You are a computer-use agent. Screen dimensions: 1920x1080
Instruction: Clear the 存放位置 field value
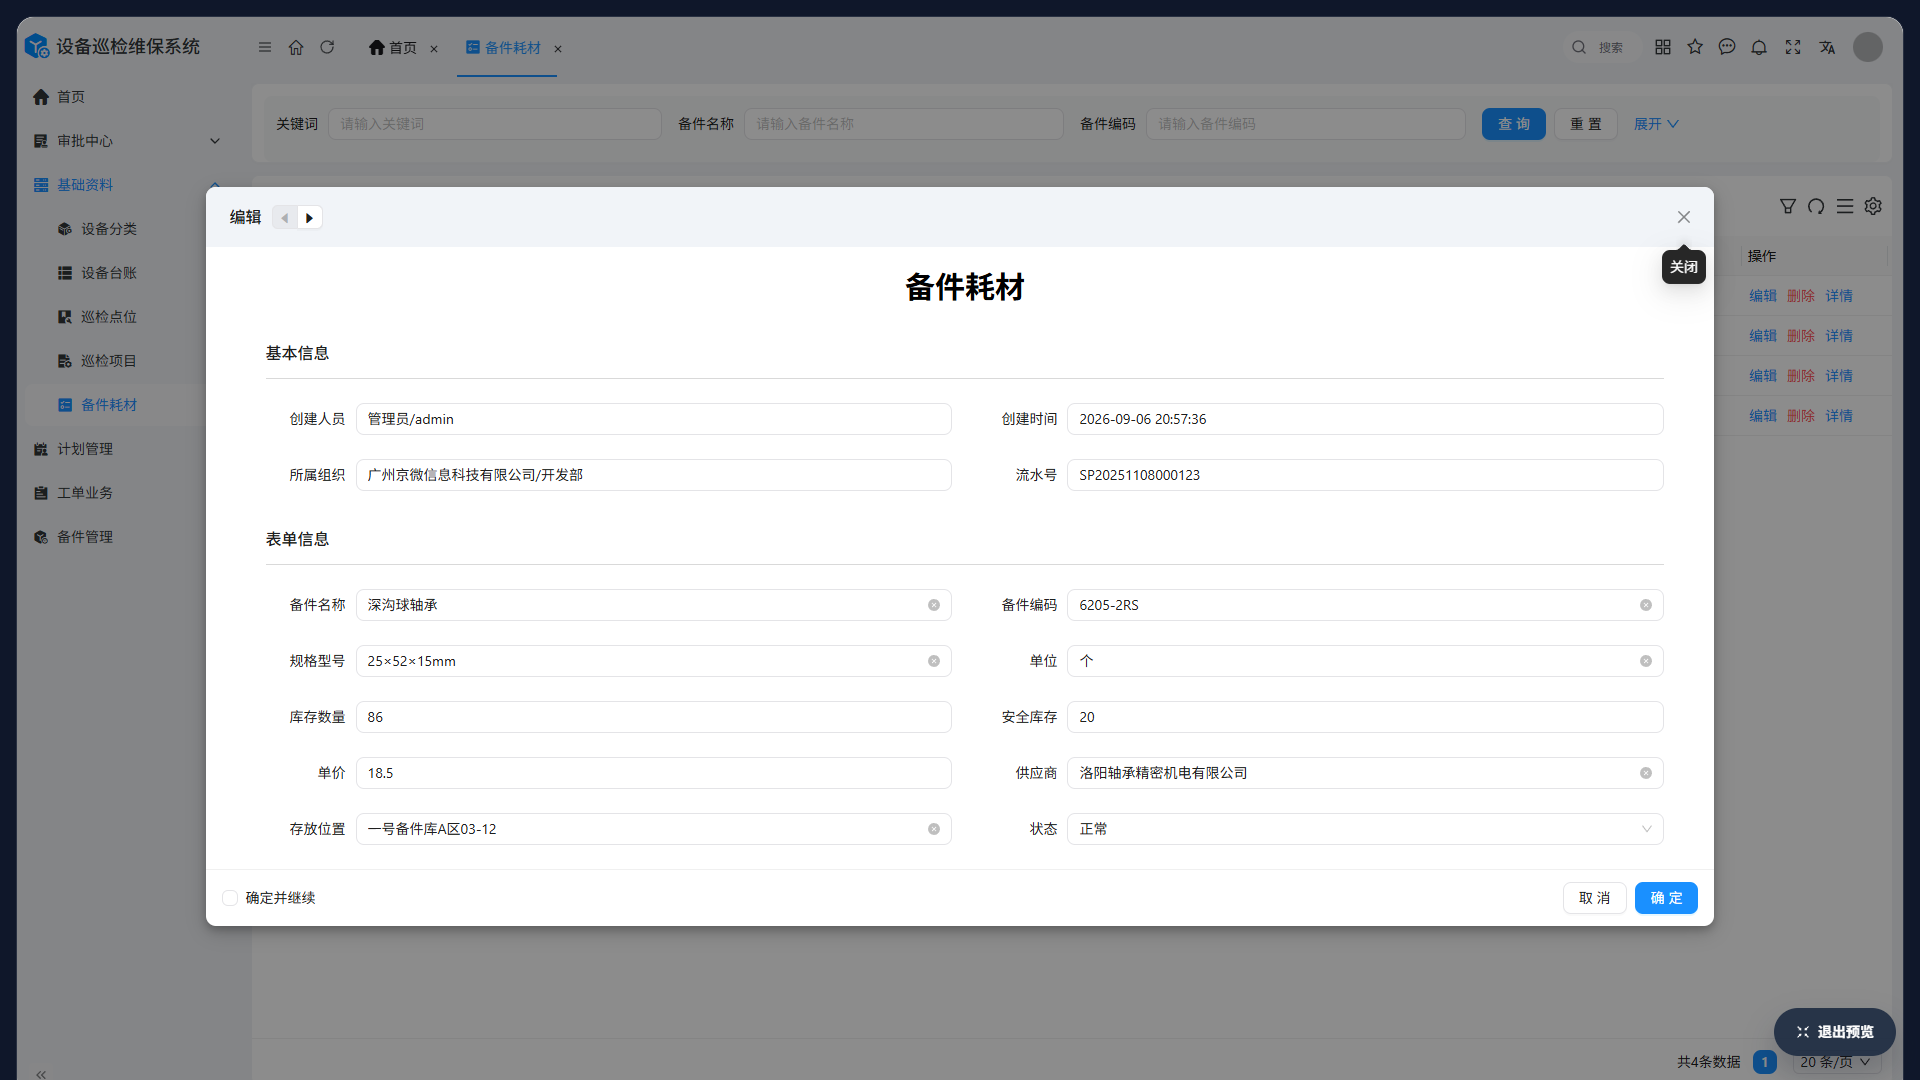coord(934,829)
